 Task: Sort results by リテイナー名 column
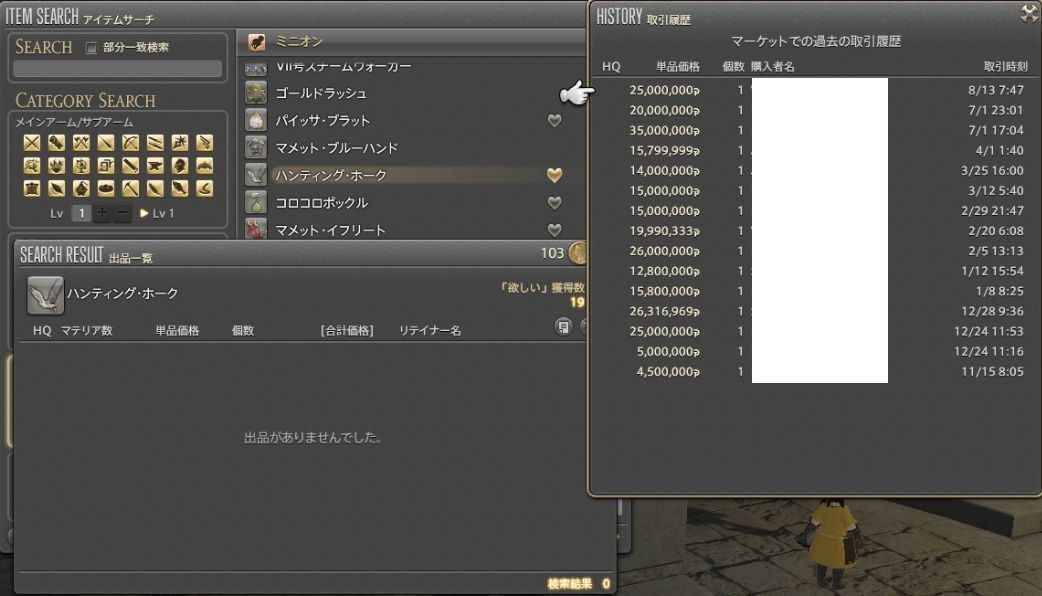430,330
